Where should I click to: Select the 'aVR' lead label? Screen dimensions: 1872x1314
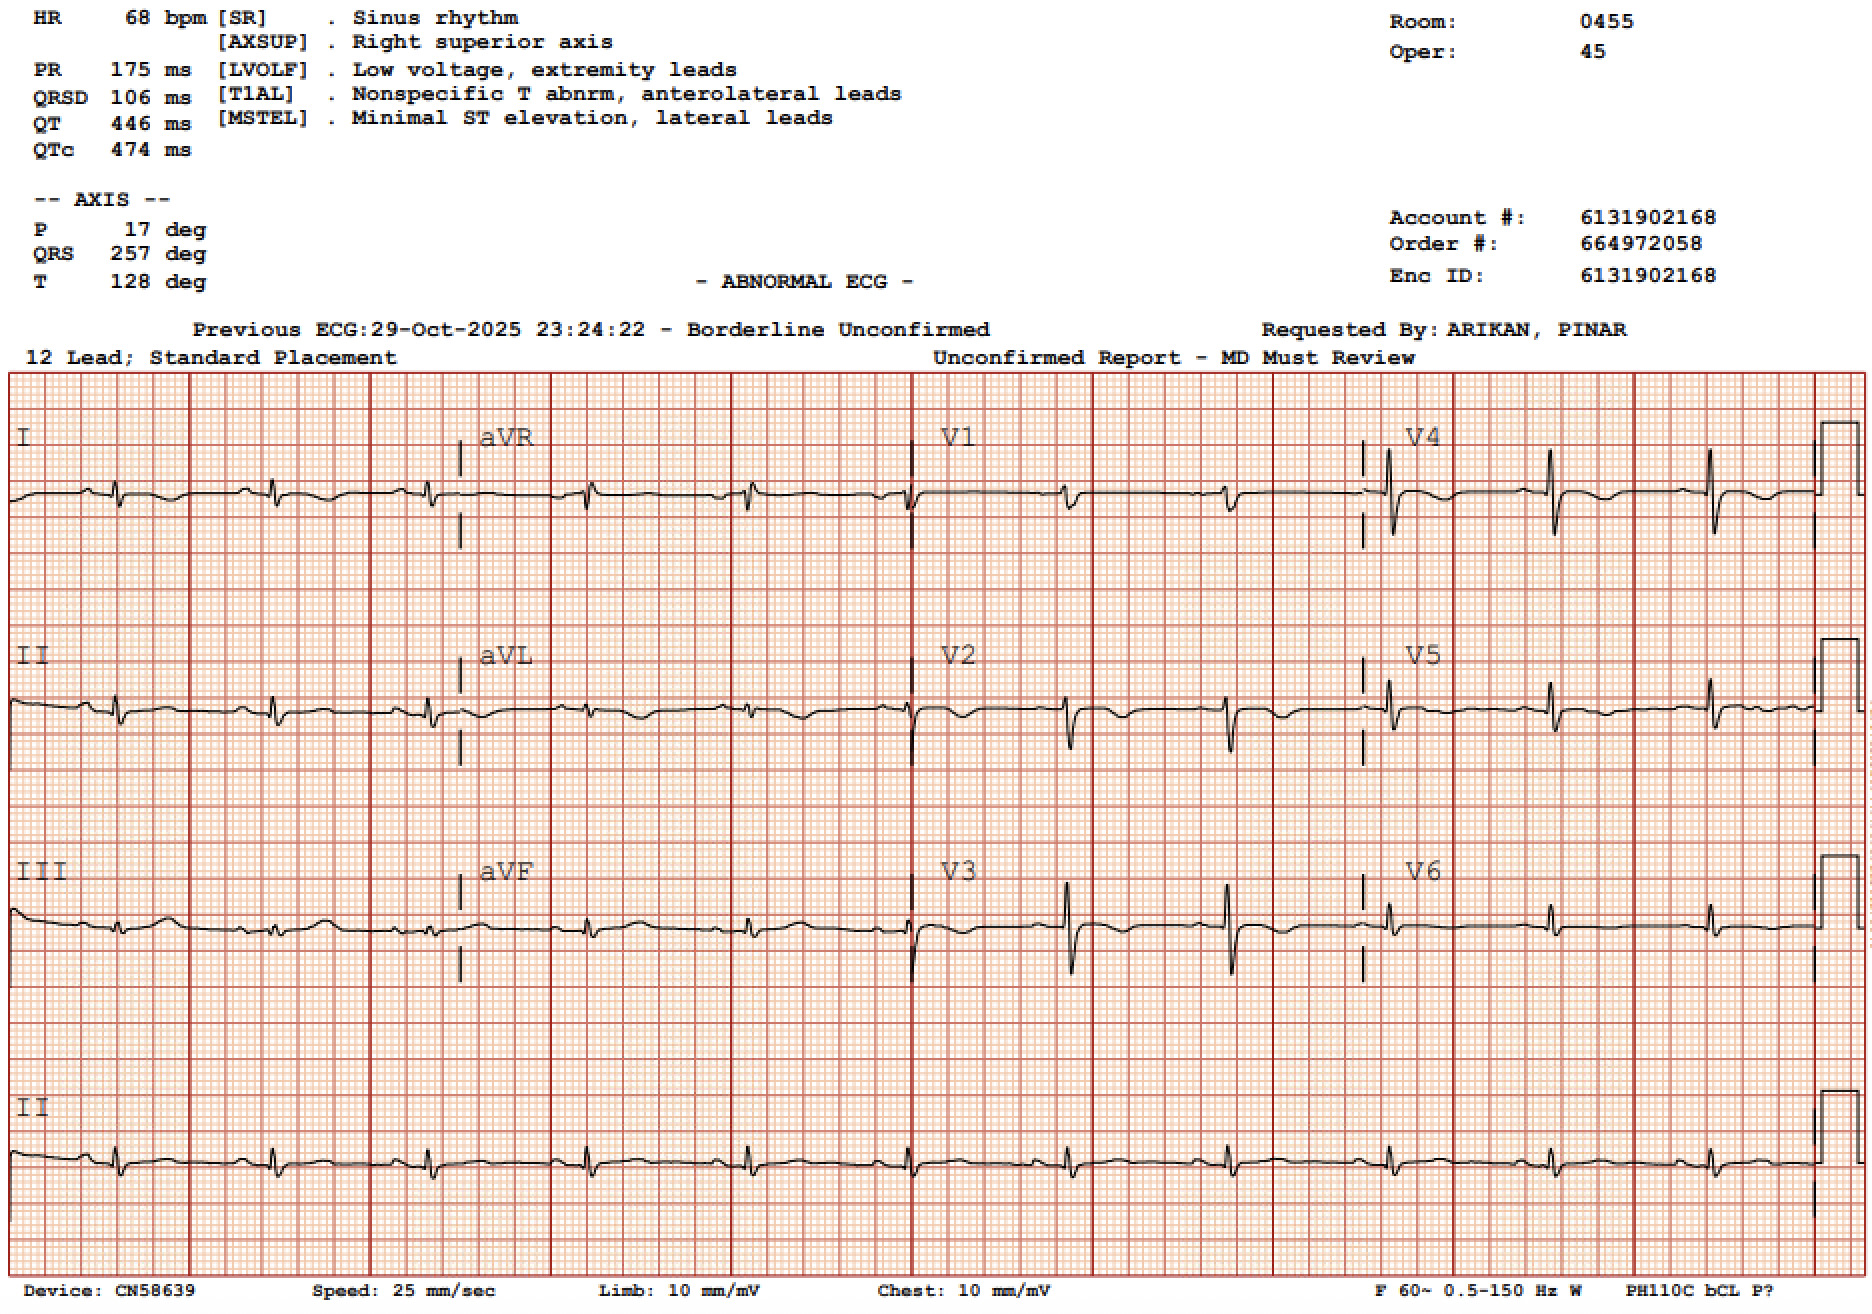(506, 437)
